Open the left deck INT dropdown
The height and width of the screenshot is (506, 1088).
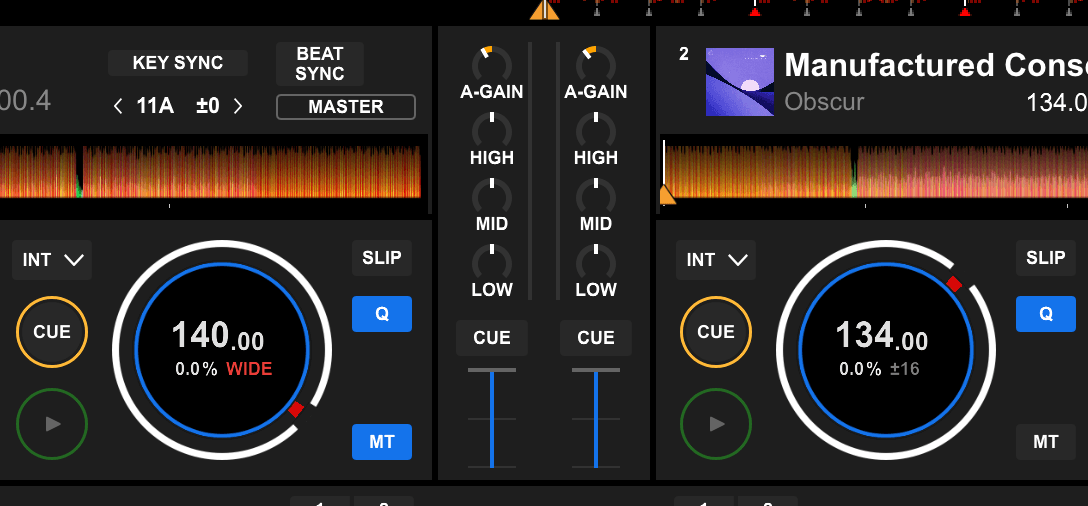[52, 260]
